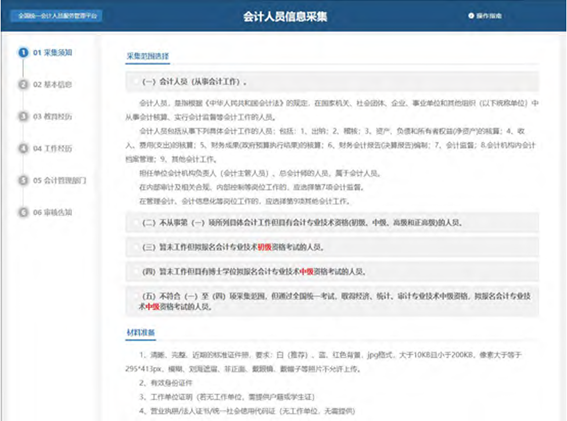Select option (三) 暂未工作拟报名初级资格考试
Viewport: 567px width, 421px height.
point(332,247)
